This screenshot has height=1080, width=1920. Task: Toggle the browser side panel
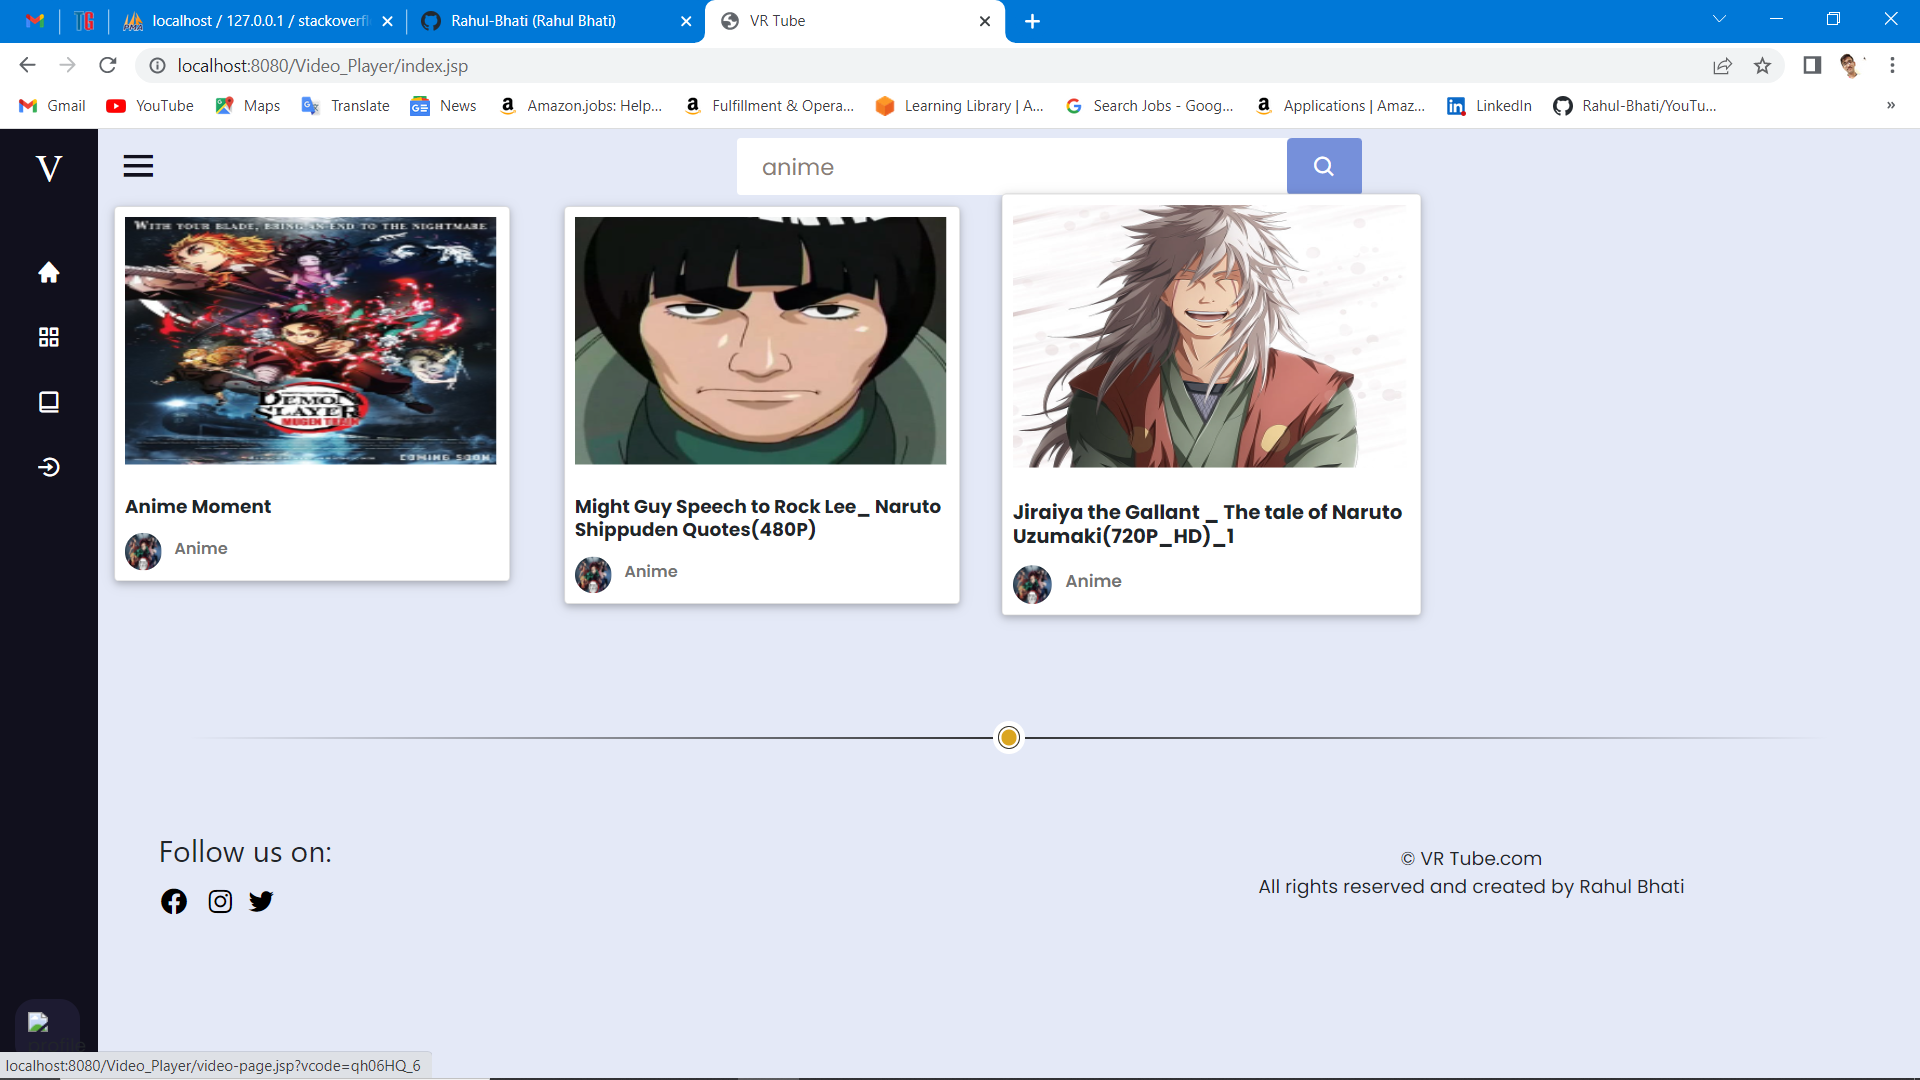pyautogui.click(x=1811, y=66)
